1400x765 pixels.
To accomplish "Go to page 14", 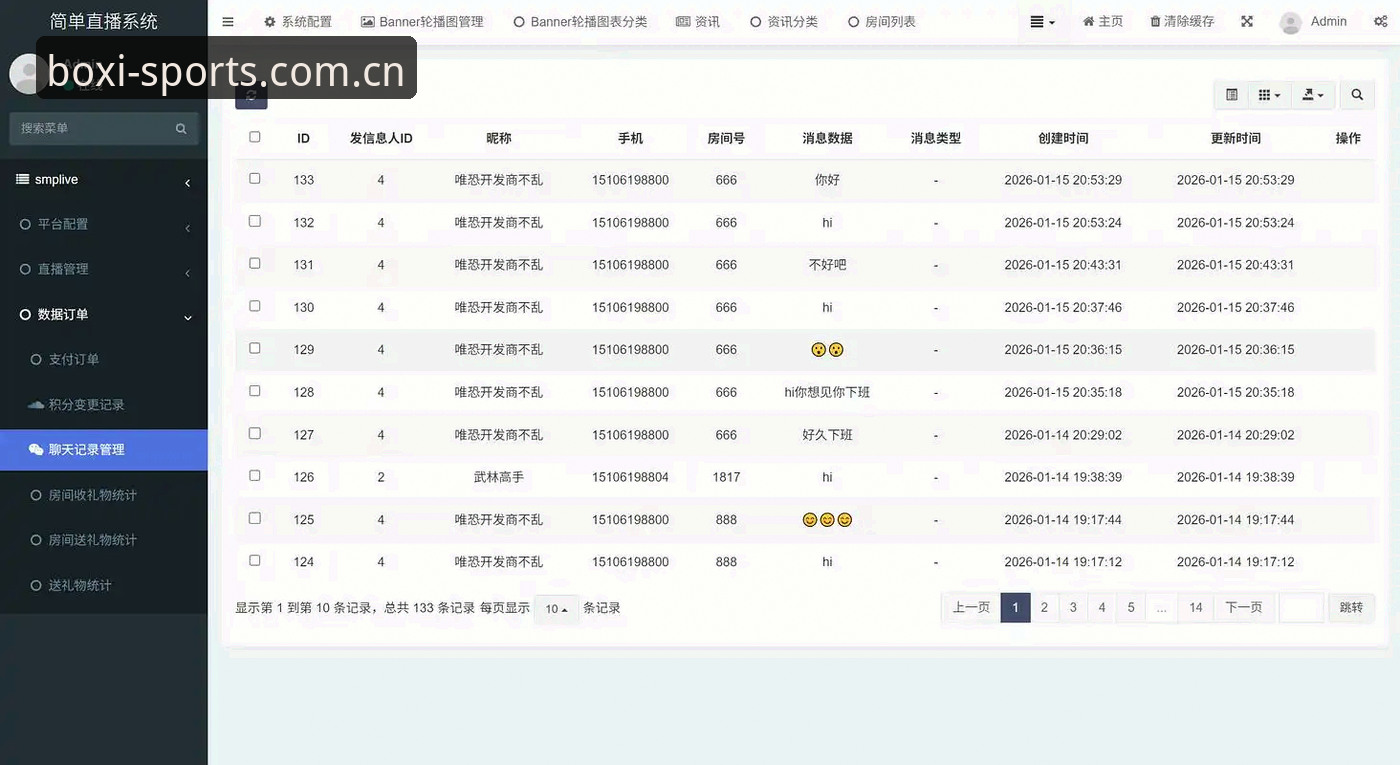I will click(x=1196, y=607).
